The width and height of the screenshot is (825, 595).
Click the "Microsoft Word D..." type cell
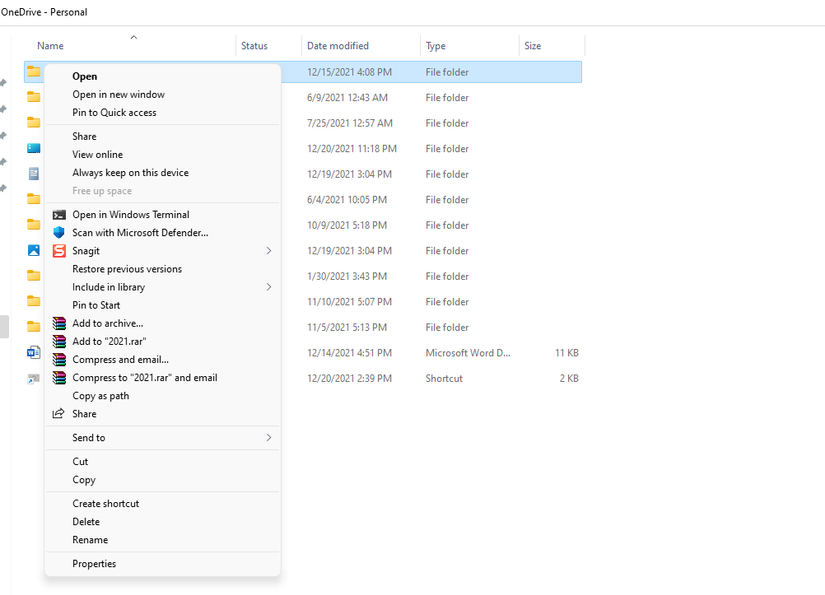468,353
